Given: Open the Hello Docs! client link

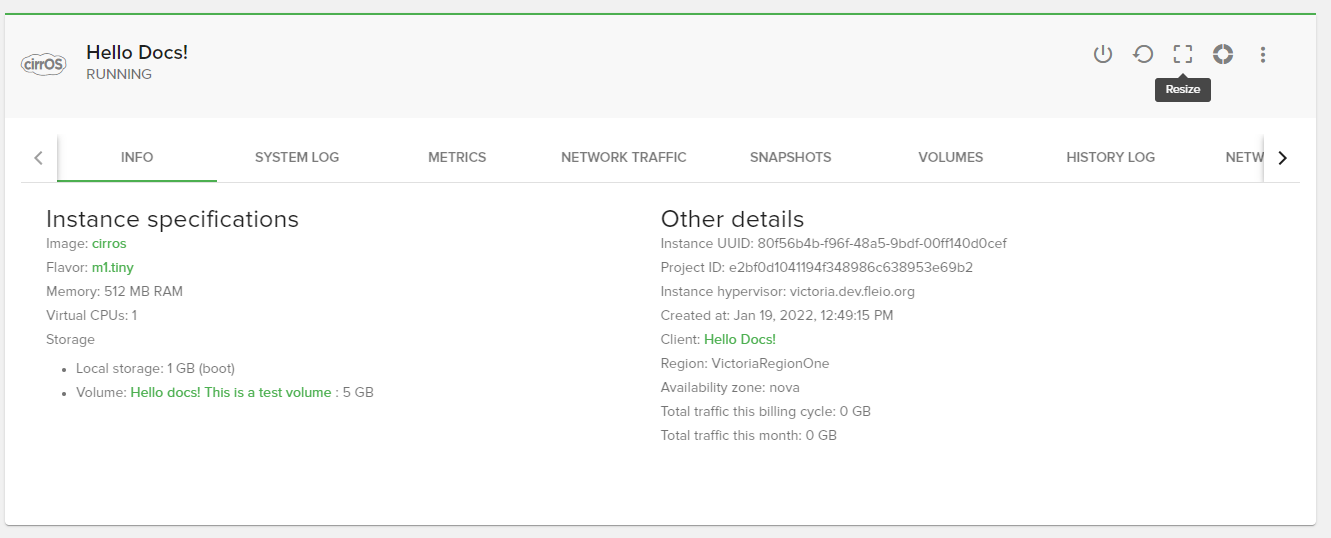Looking at the screenshot, I should tap(739, 339).
